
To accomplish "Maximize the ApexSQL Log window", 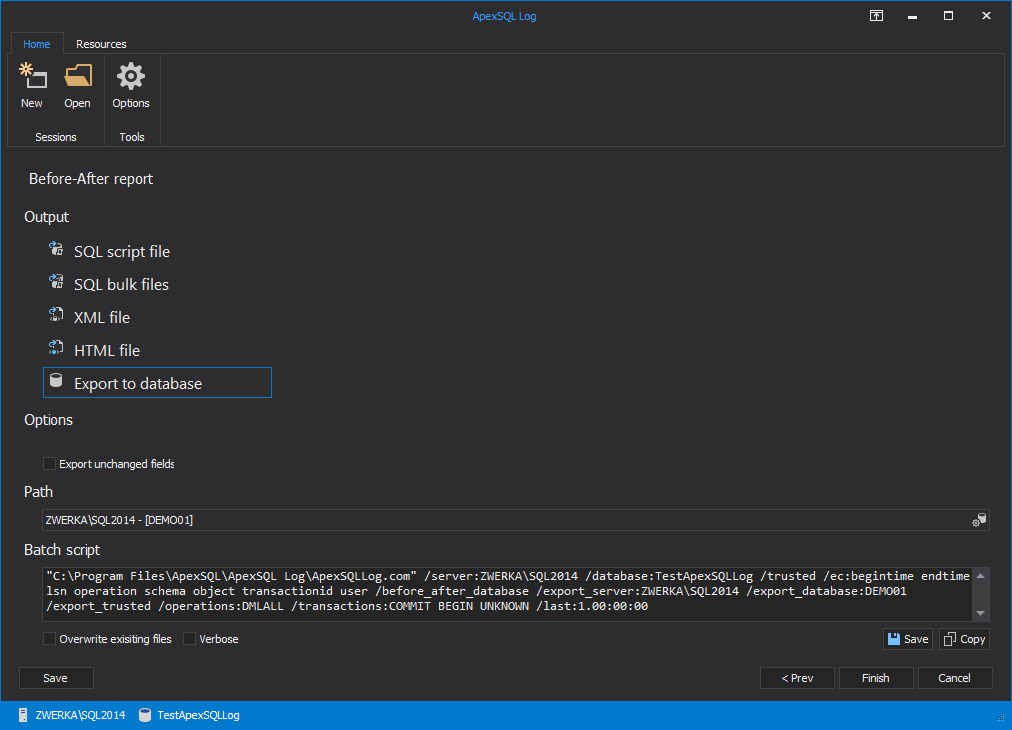I will pyautogui.click(x=948, y=16).
